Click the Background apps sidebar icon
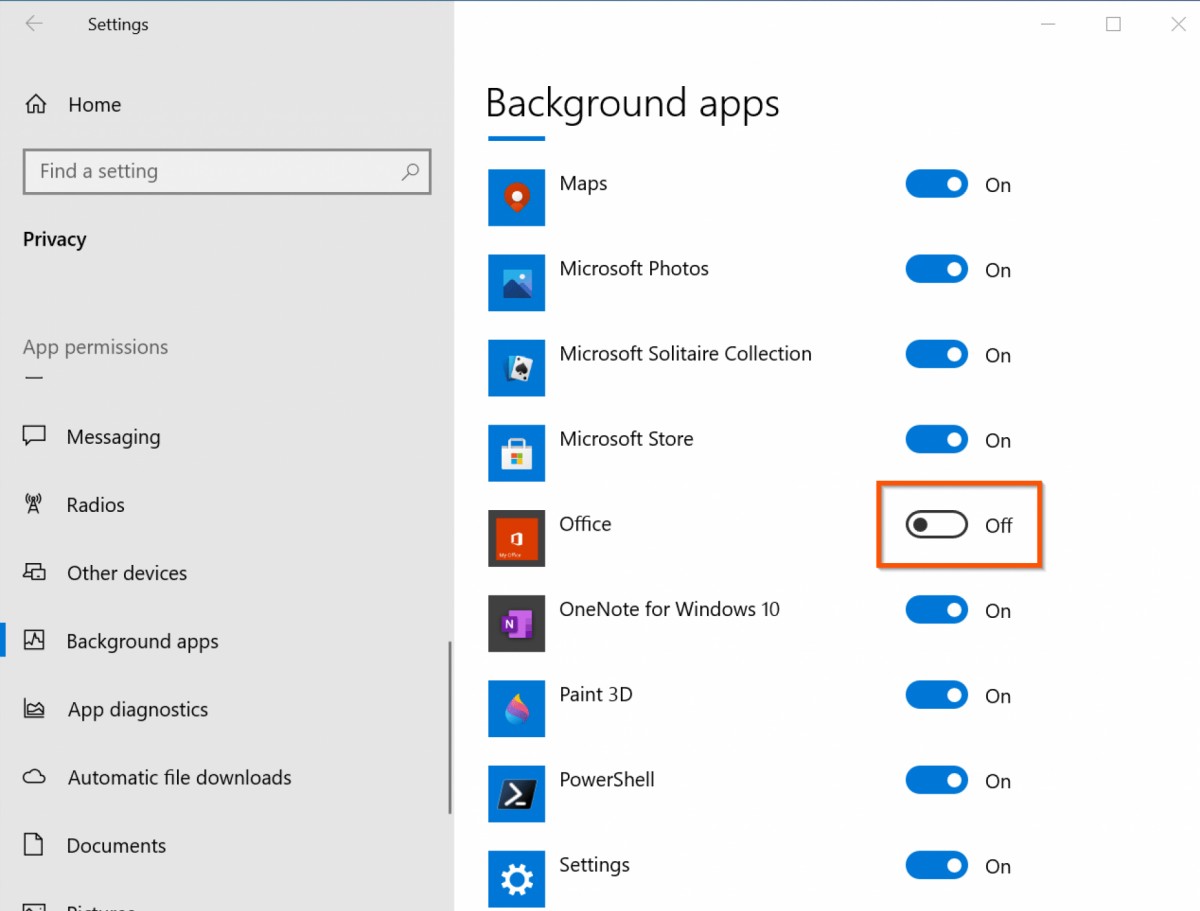Screen dimensions: 1200x911 tap(35, 640)
